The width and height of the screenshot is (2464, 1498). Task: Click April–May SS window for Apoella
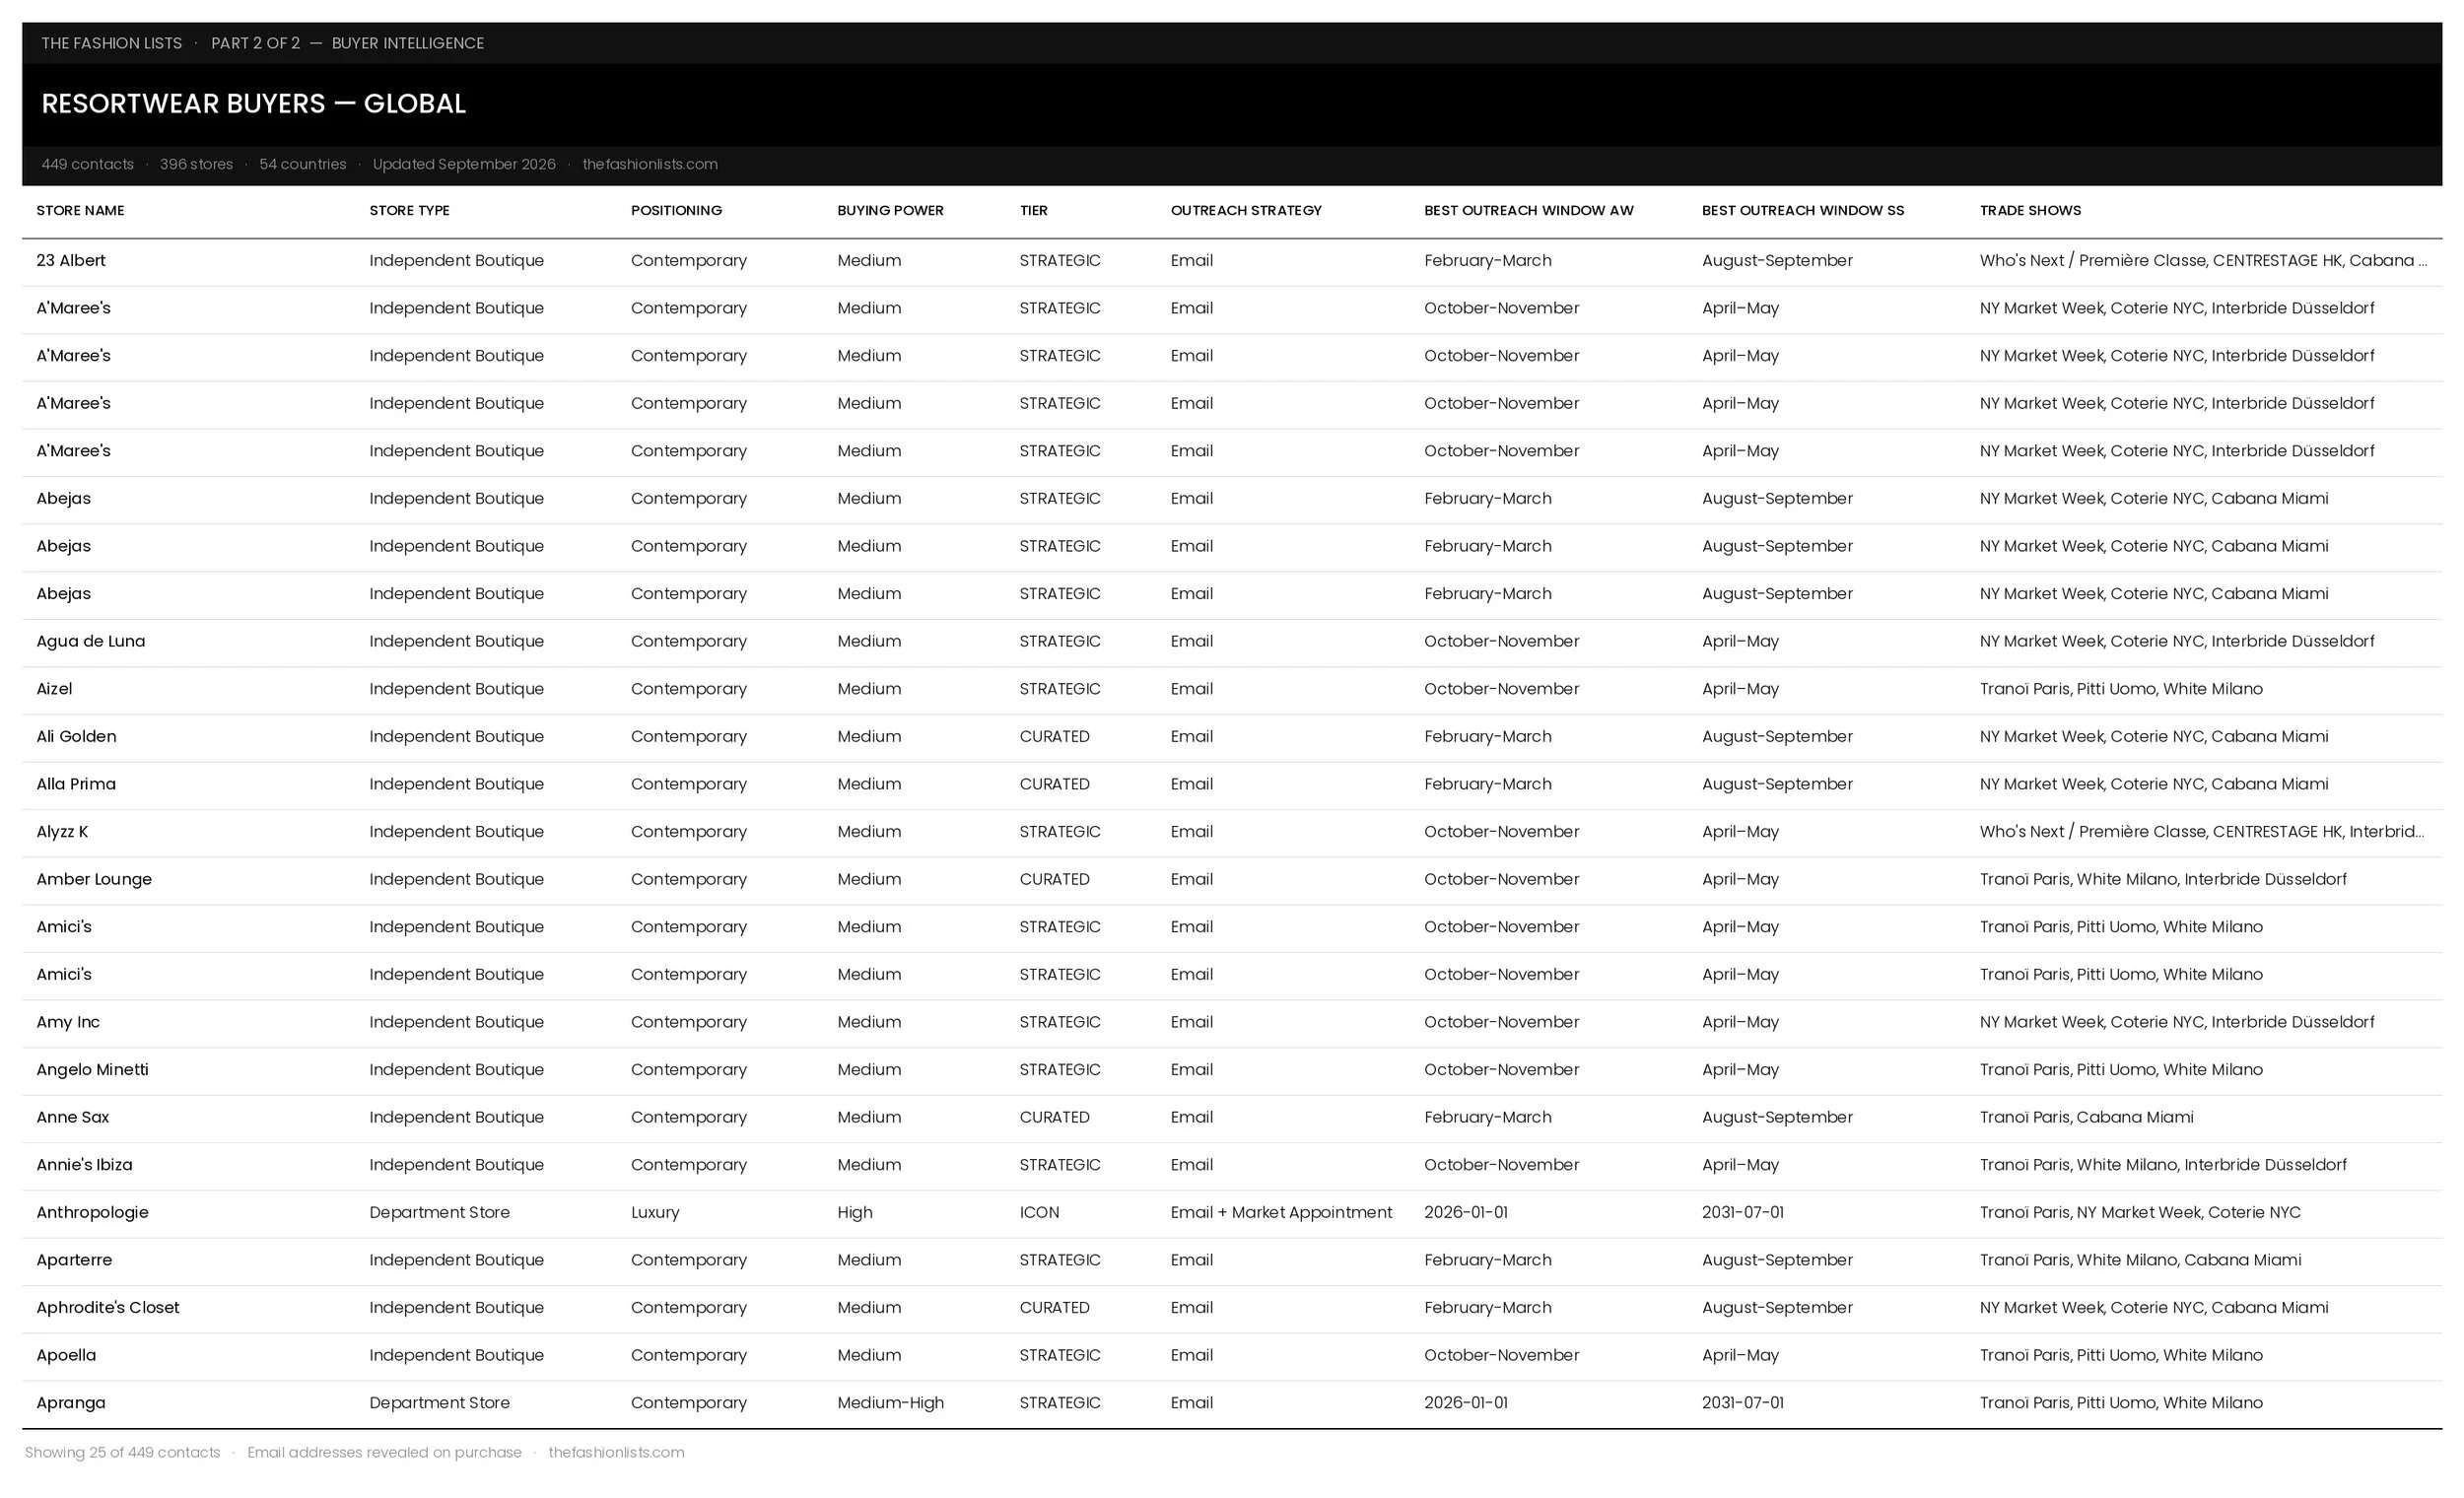point(1740,1355)
